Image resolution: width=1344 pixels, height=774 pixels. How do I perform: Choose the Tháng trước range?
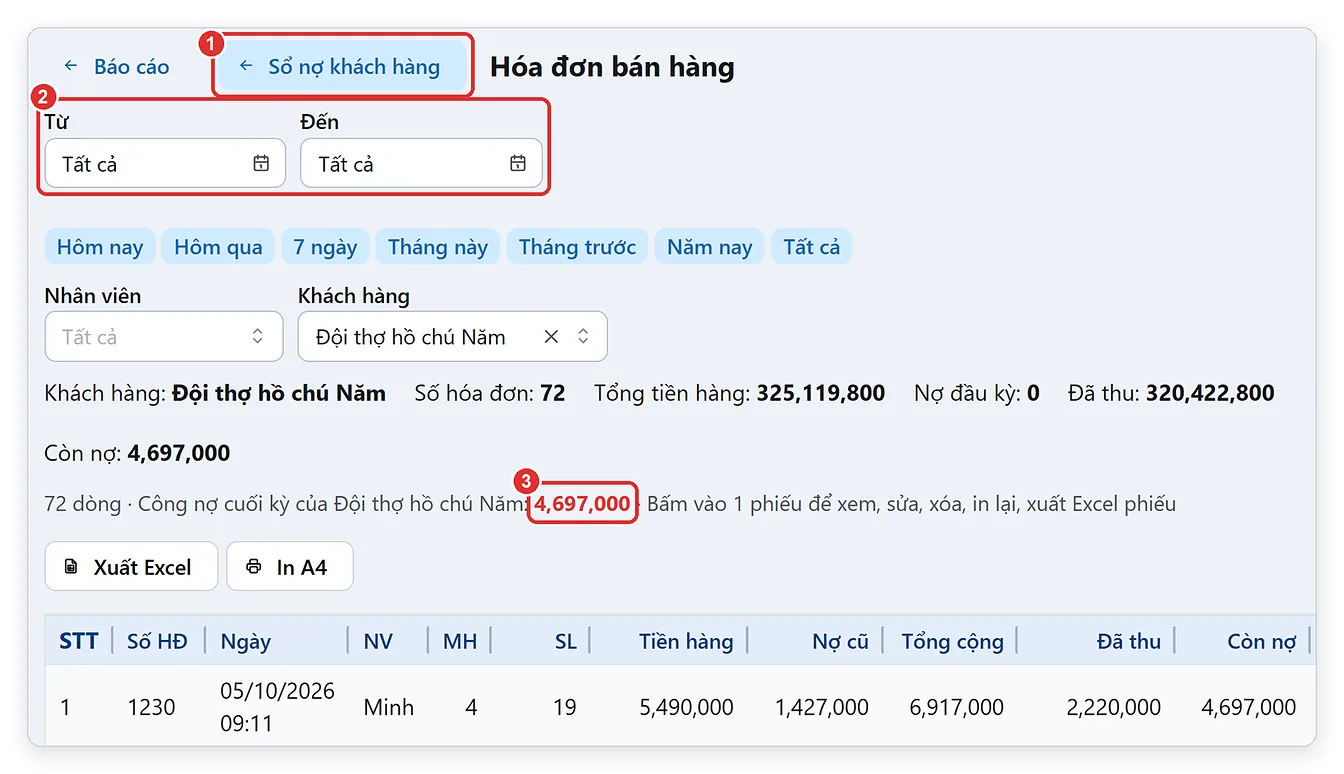(577, 247)
